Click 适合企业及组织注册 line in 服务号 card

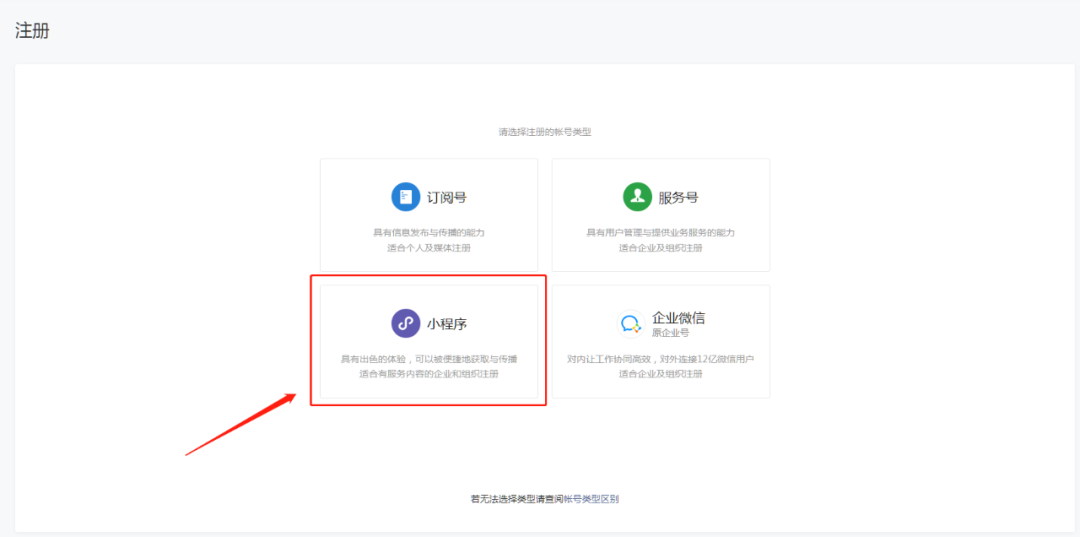pos(660,247)
